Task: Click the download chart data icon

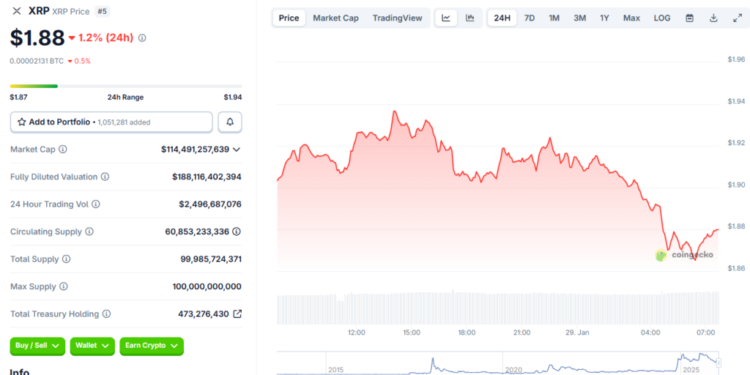Action: coord(713,18)
